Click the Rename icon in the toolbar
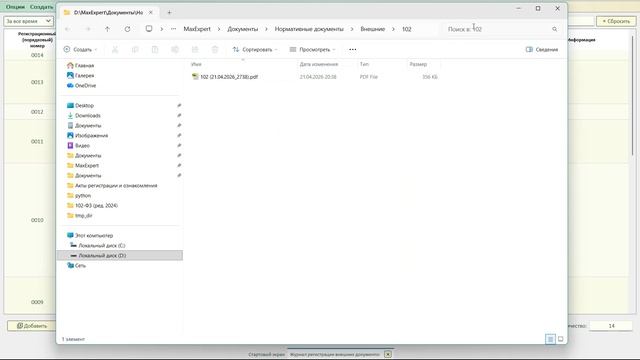The image size is (640, 360). [175, 49]
